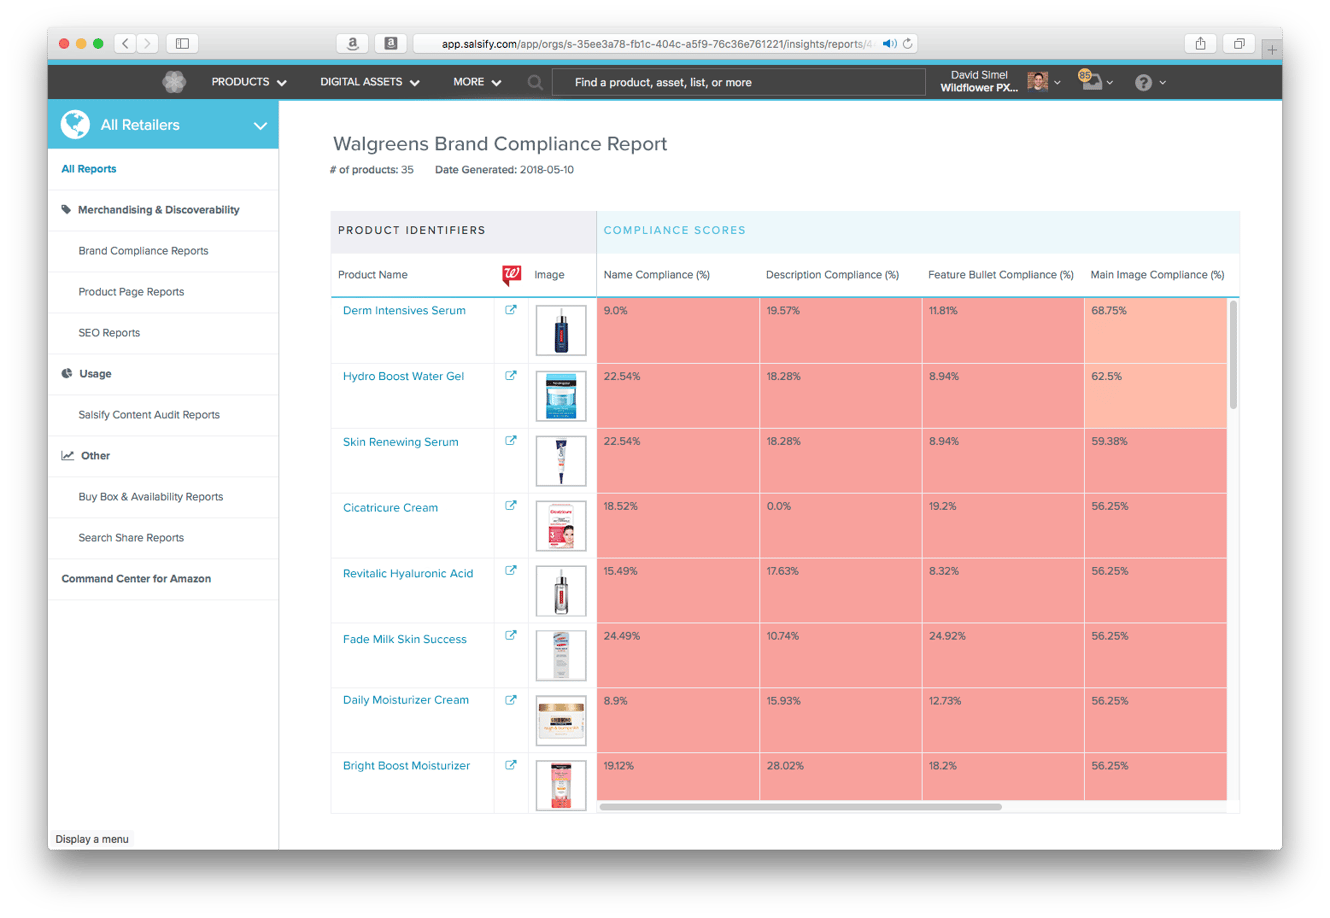Open the Skin Renewing Serum link
This screenshot has width=1330, height=918.
(400, 442)
